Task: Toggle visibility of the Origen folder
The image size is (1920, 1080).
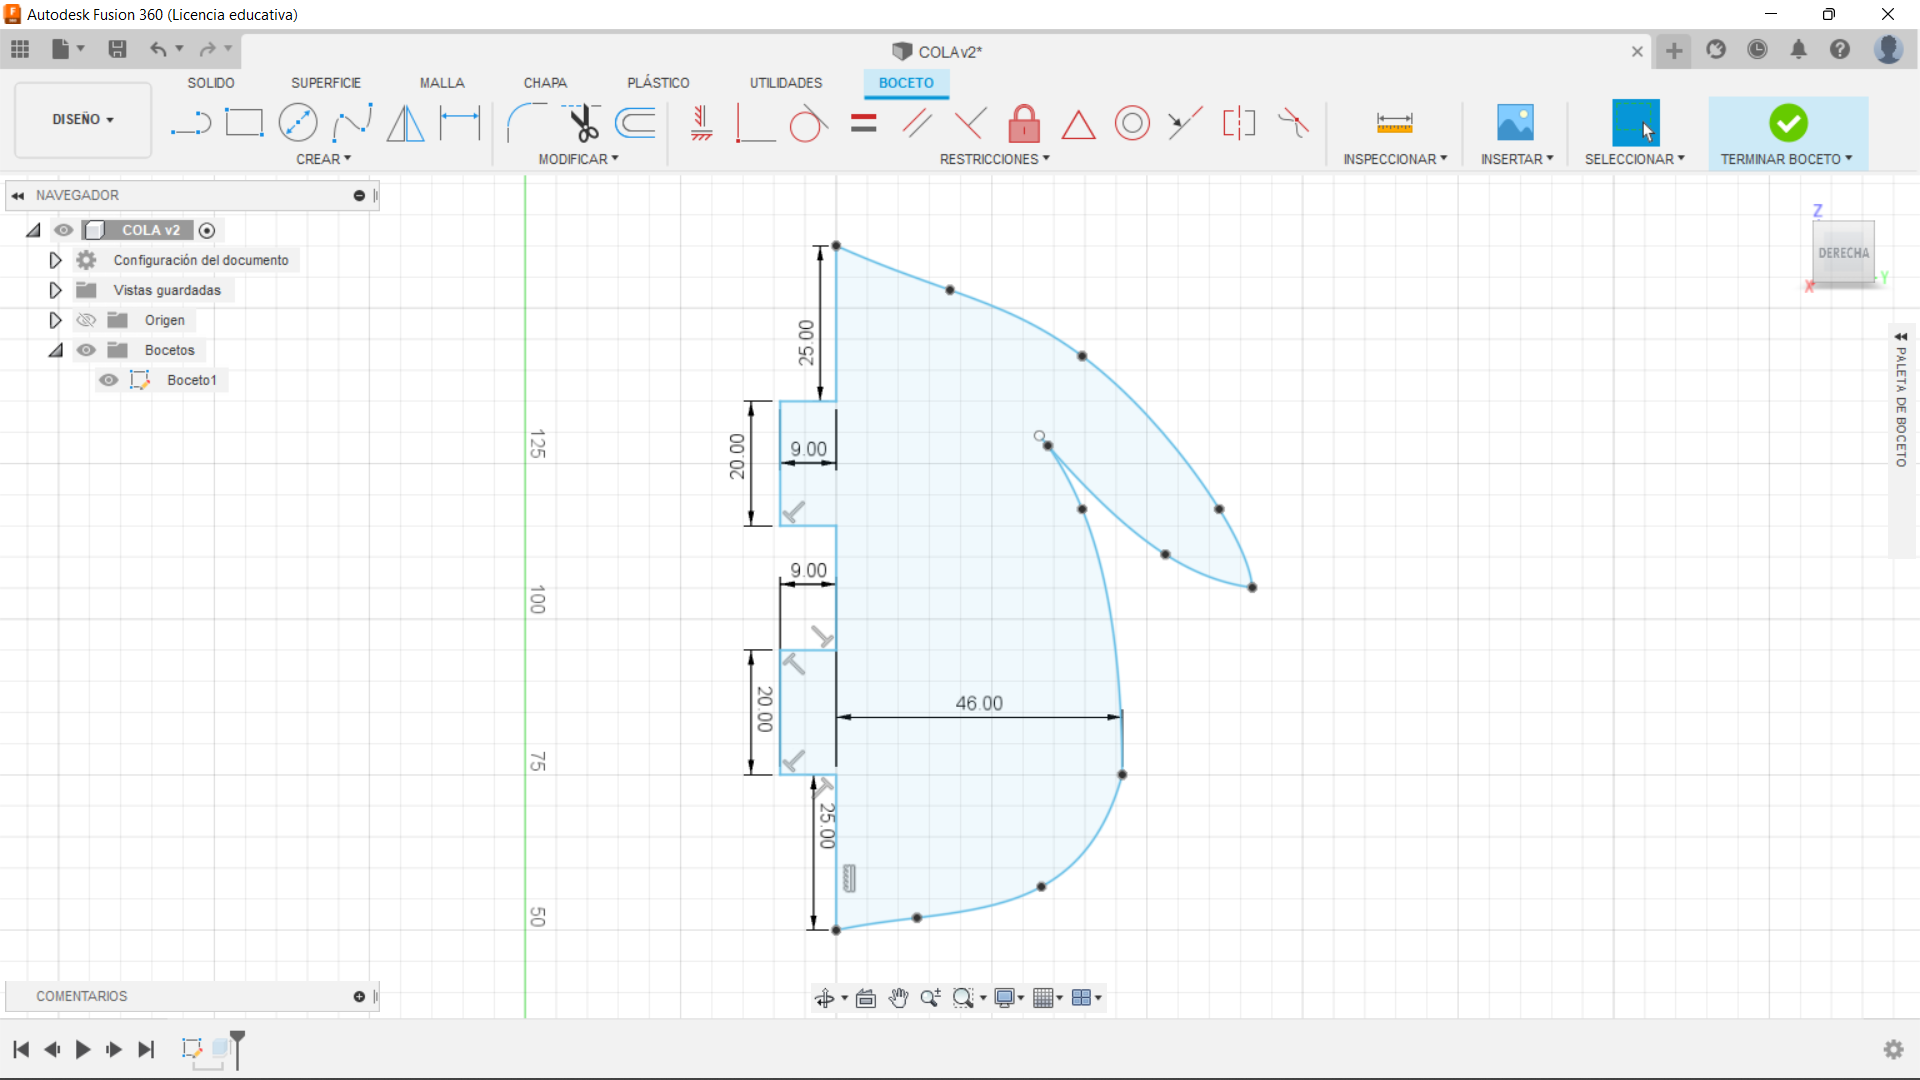Action: [x=87, y=320]
